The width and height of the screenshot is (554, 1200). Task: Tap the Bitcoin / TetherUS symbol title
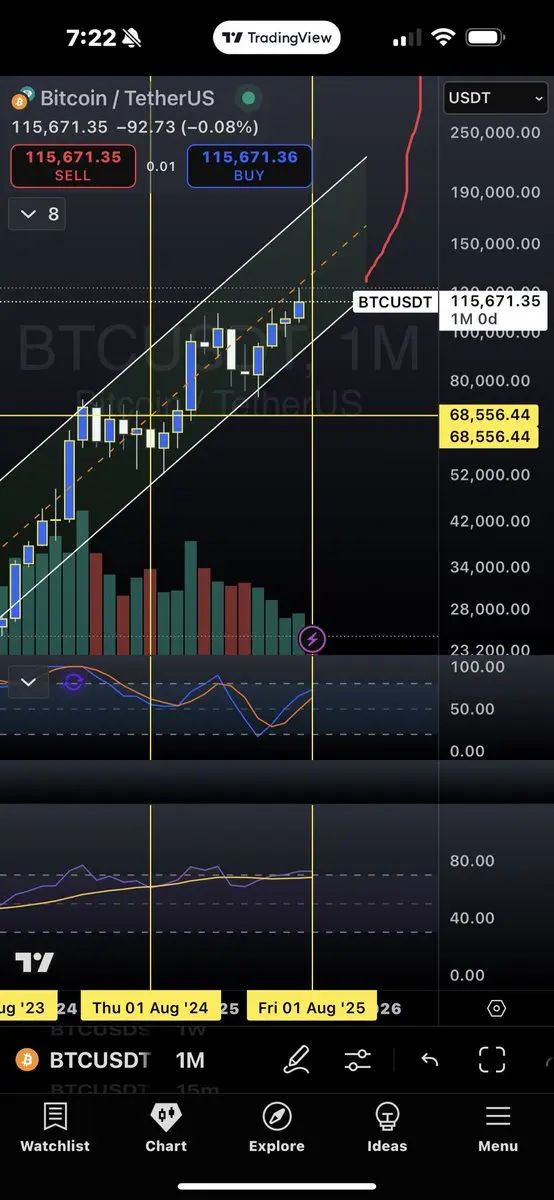(x=127, y=99)
